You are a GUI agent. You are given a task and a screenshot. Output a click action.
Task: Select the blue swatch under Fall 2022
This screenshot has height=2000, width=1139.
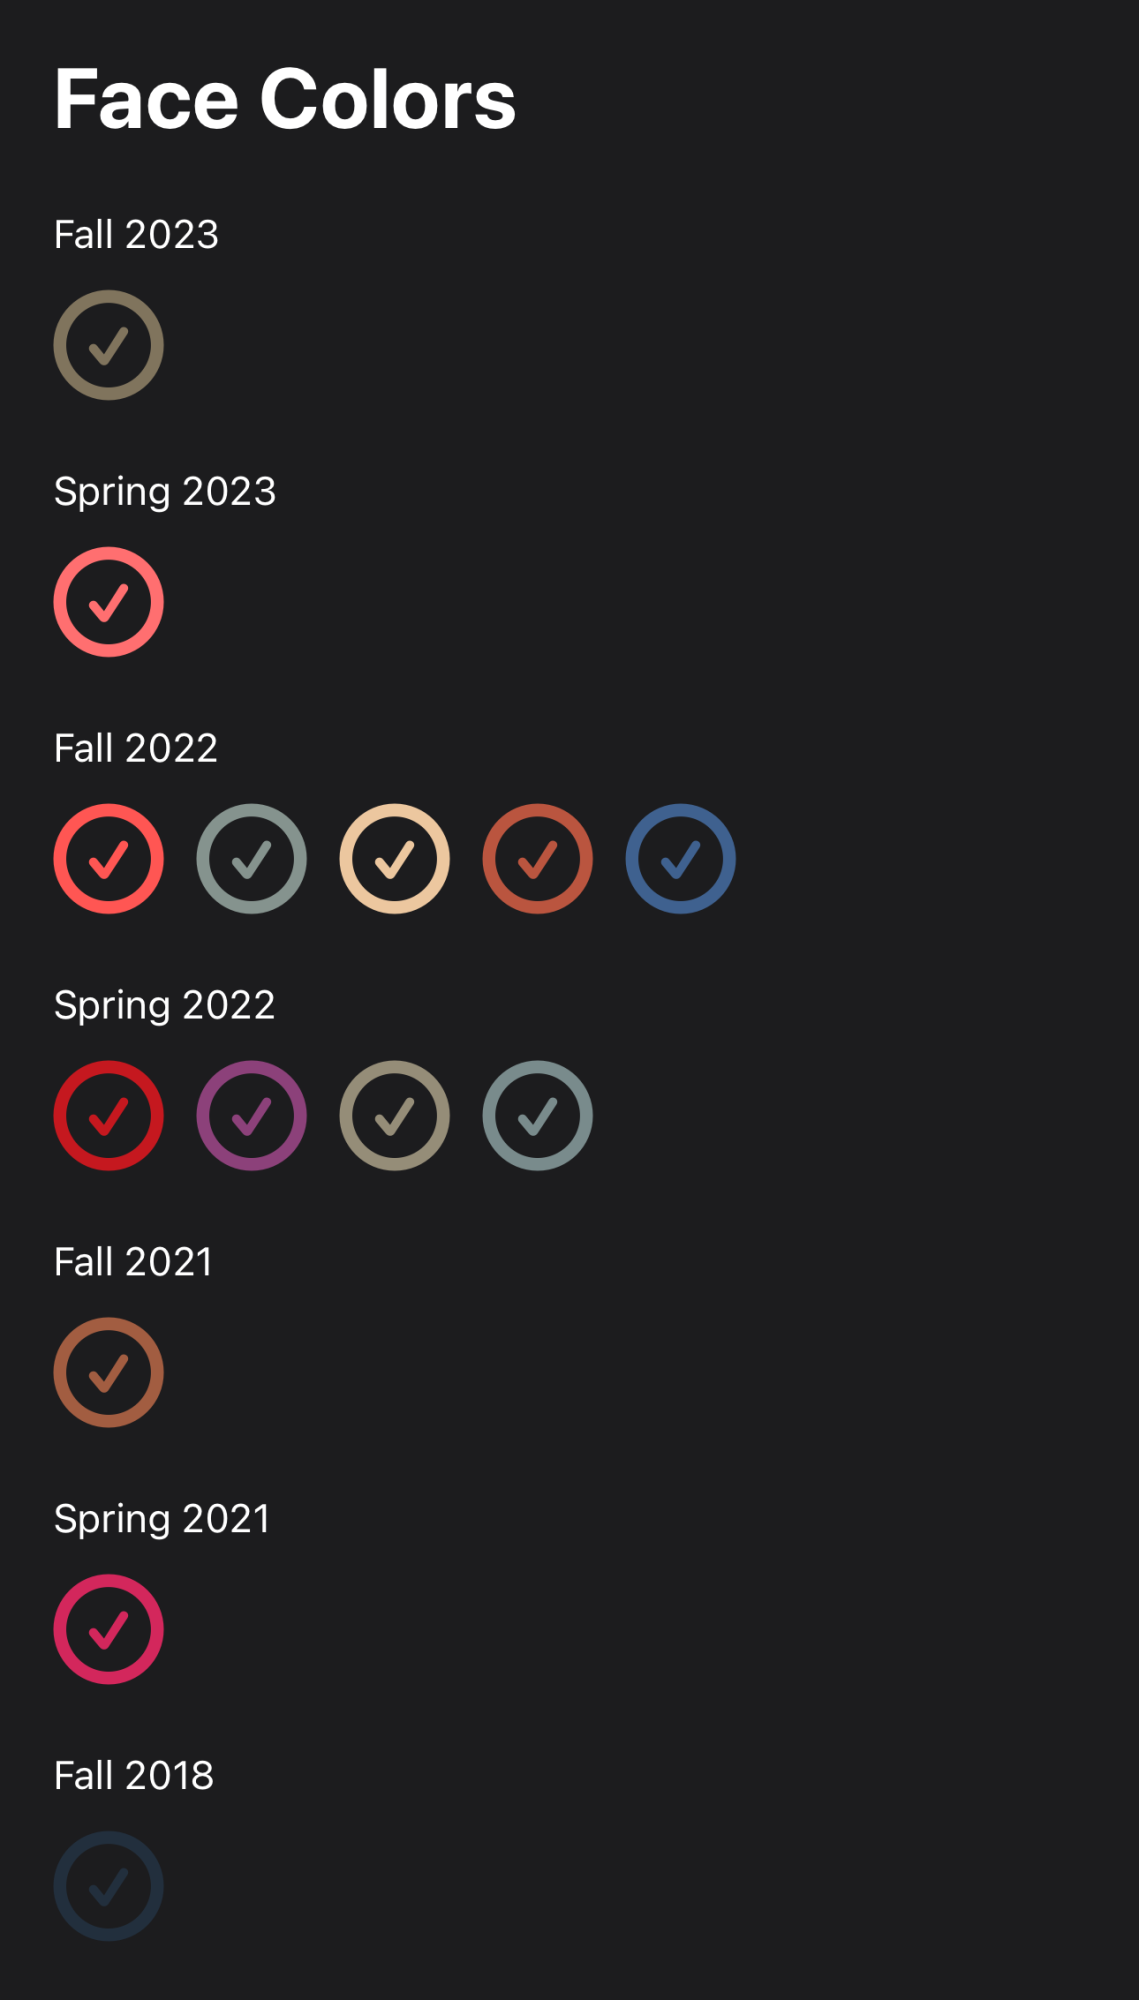680,859
